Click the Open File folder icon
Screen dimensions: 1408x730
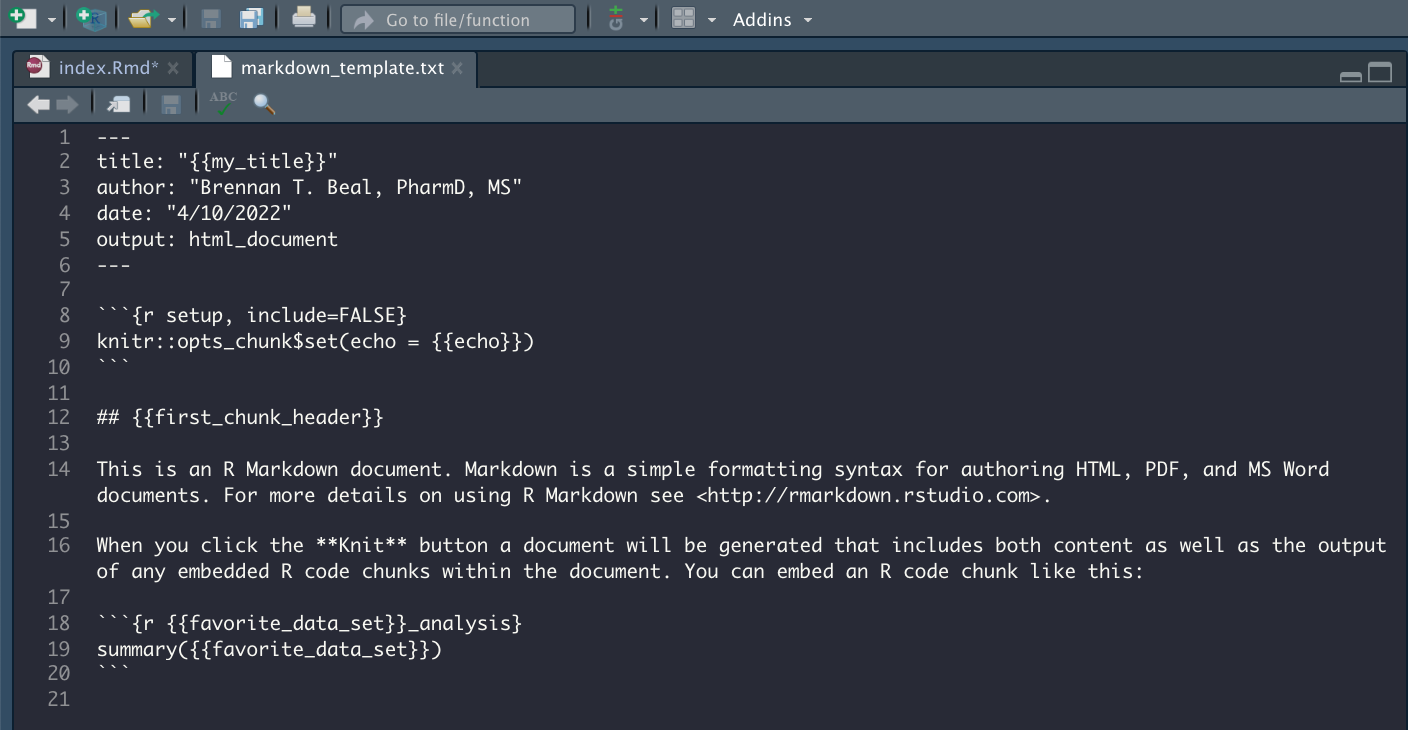(x=144, y=18)
